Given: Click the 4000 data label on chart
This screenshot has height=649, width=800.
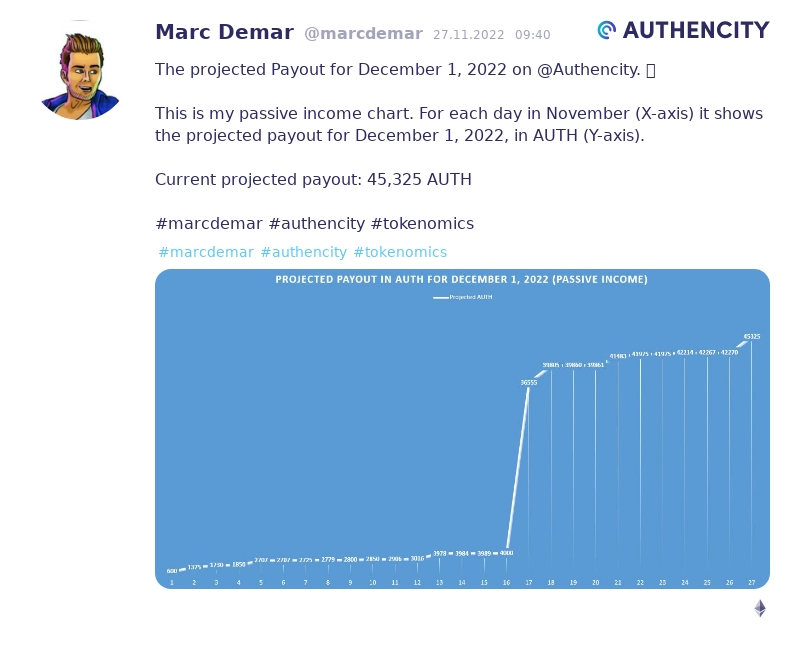Looking at the screenshot, I should coord(506,553).
